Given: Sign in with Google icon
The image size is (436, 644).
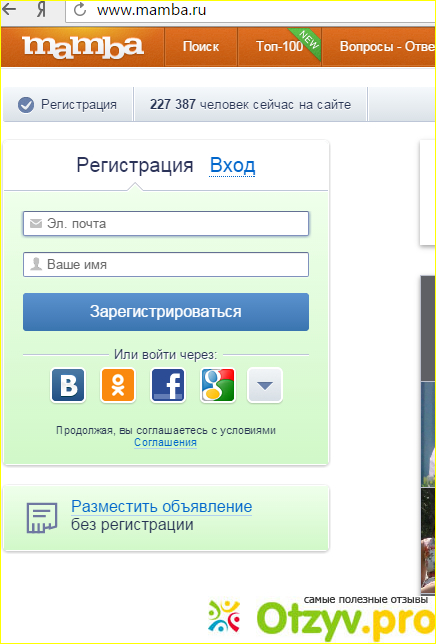Looking at the screenshot, I should (x=218, y=385).
